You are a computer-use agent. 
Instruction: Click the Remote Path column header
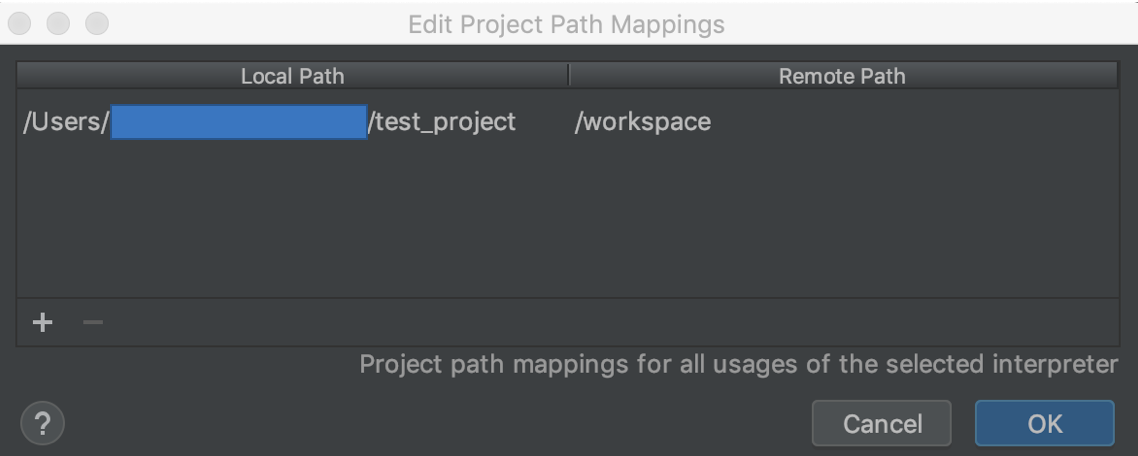coord(842,76)
